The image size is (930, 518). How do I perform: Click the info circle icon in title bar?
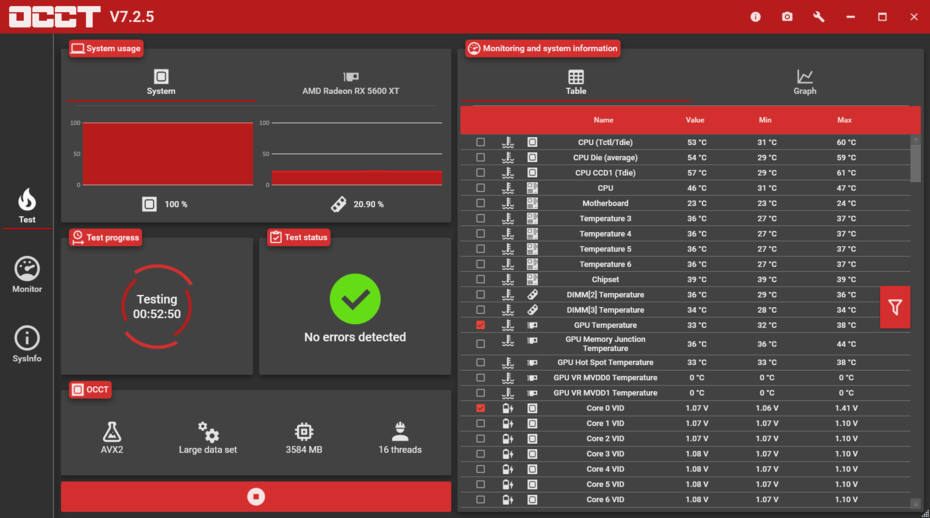755,17
